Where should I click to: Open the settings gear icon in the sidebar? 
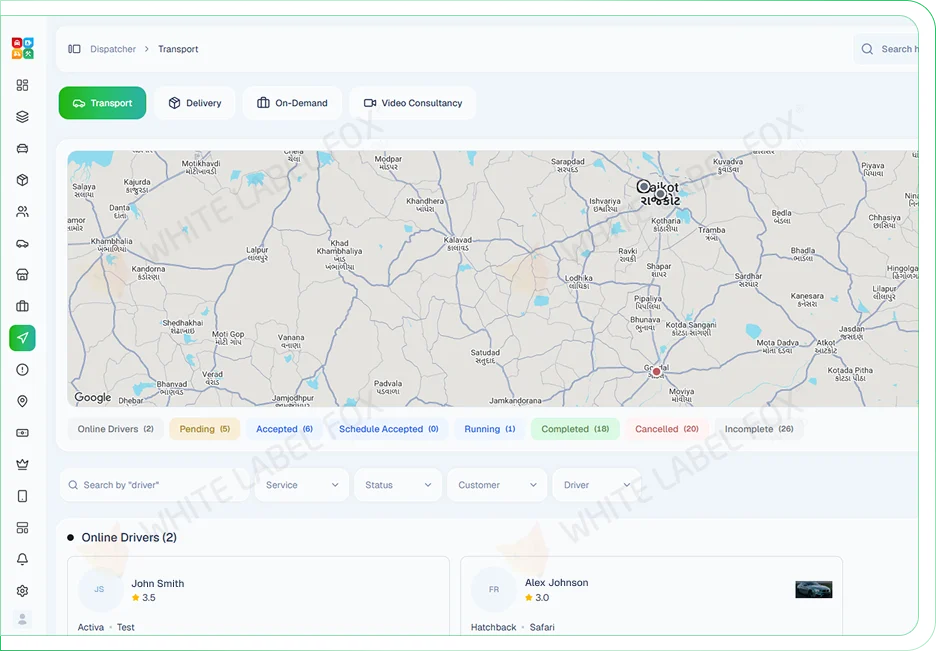click(22, 591)
